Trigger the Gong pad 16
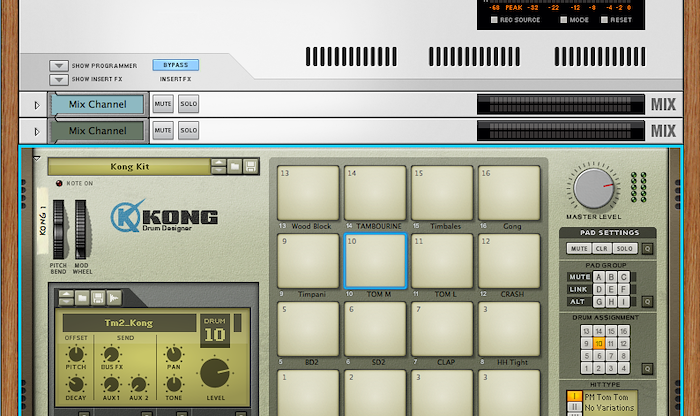 click(x=509, y=193)
